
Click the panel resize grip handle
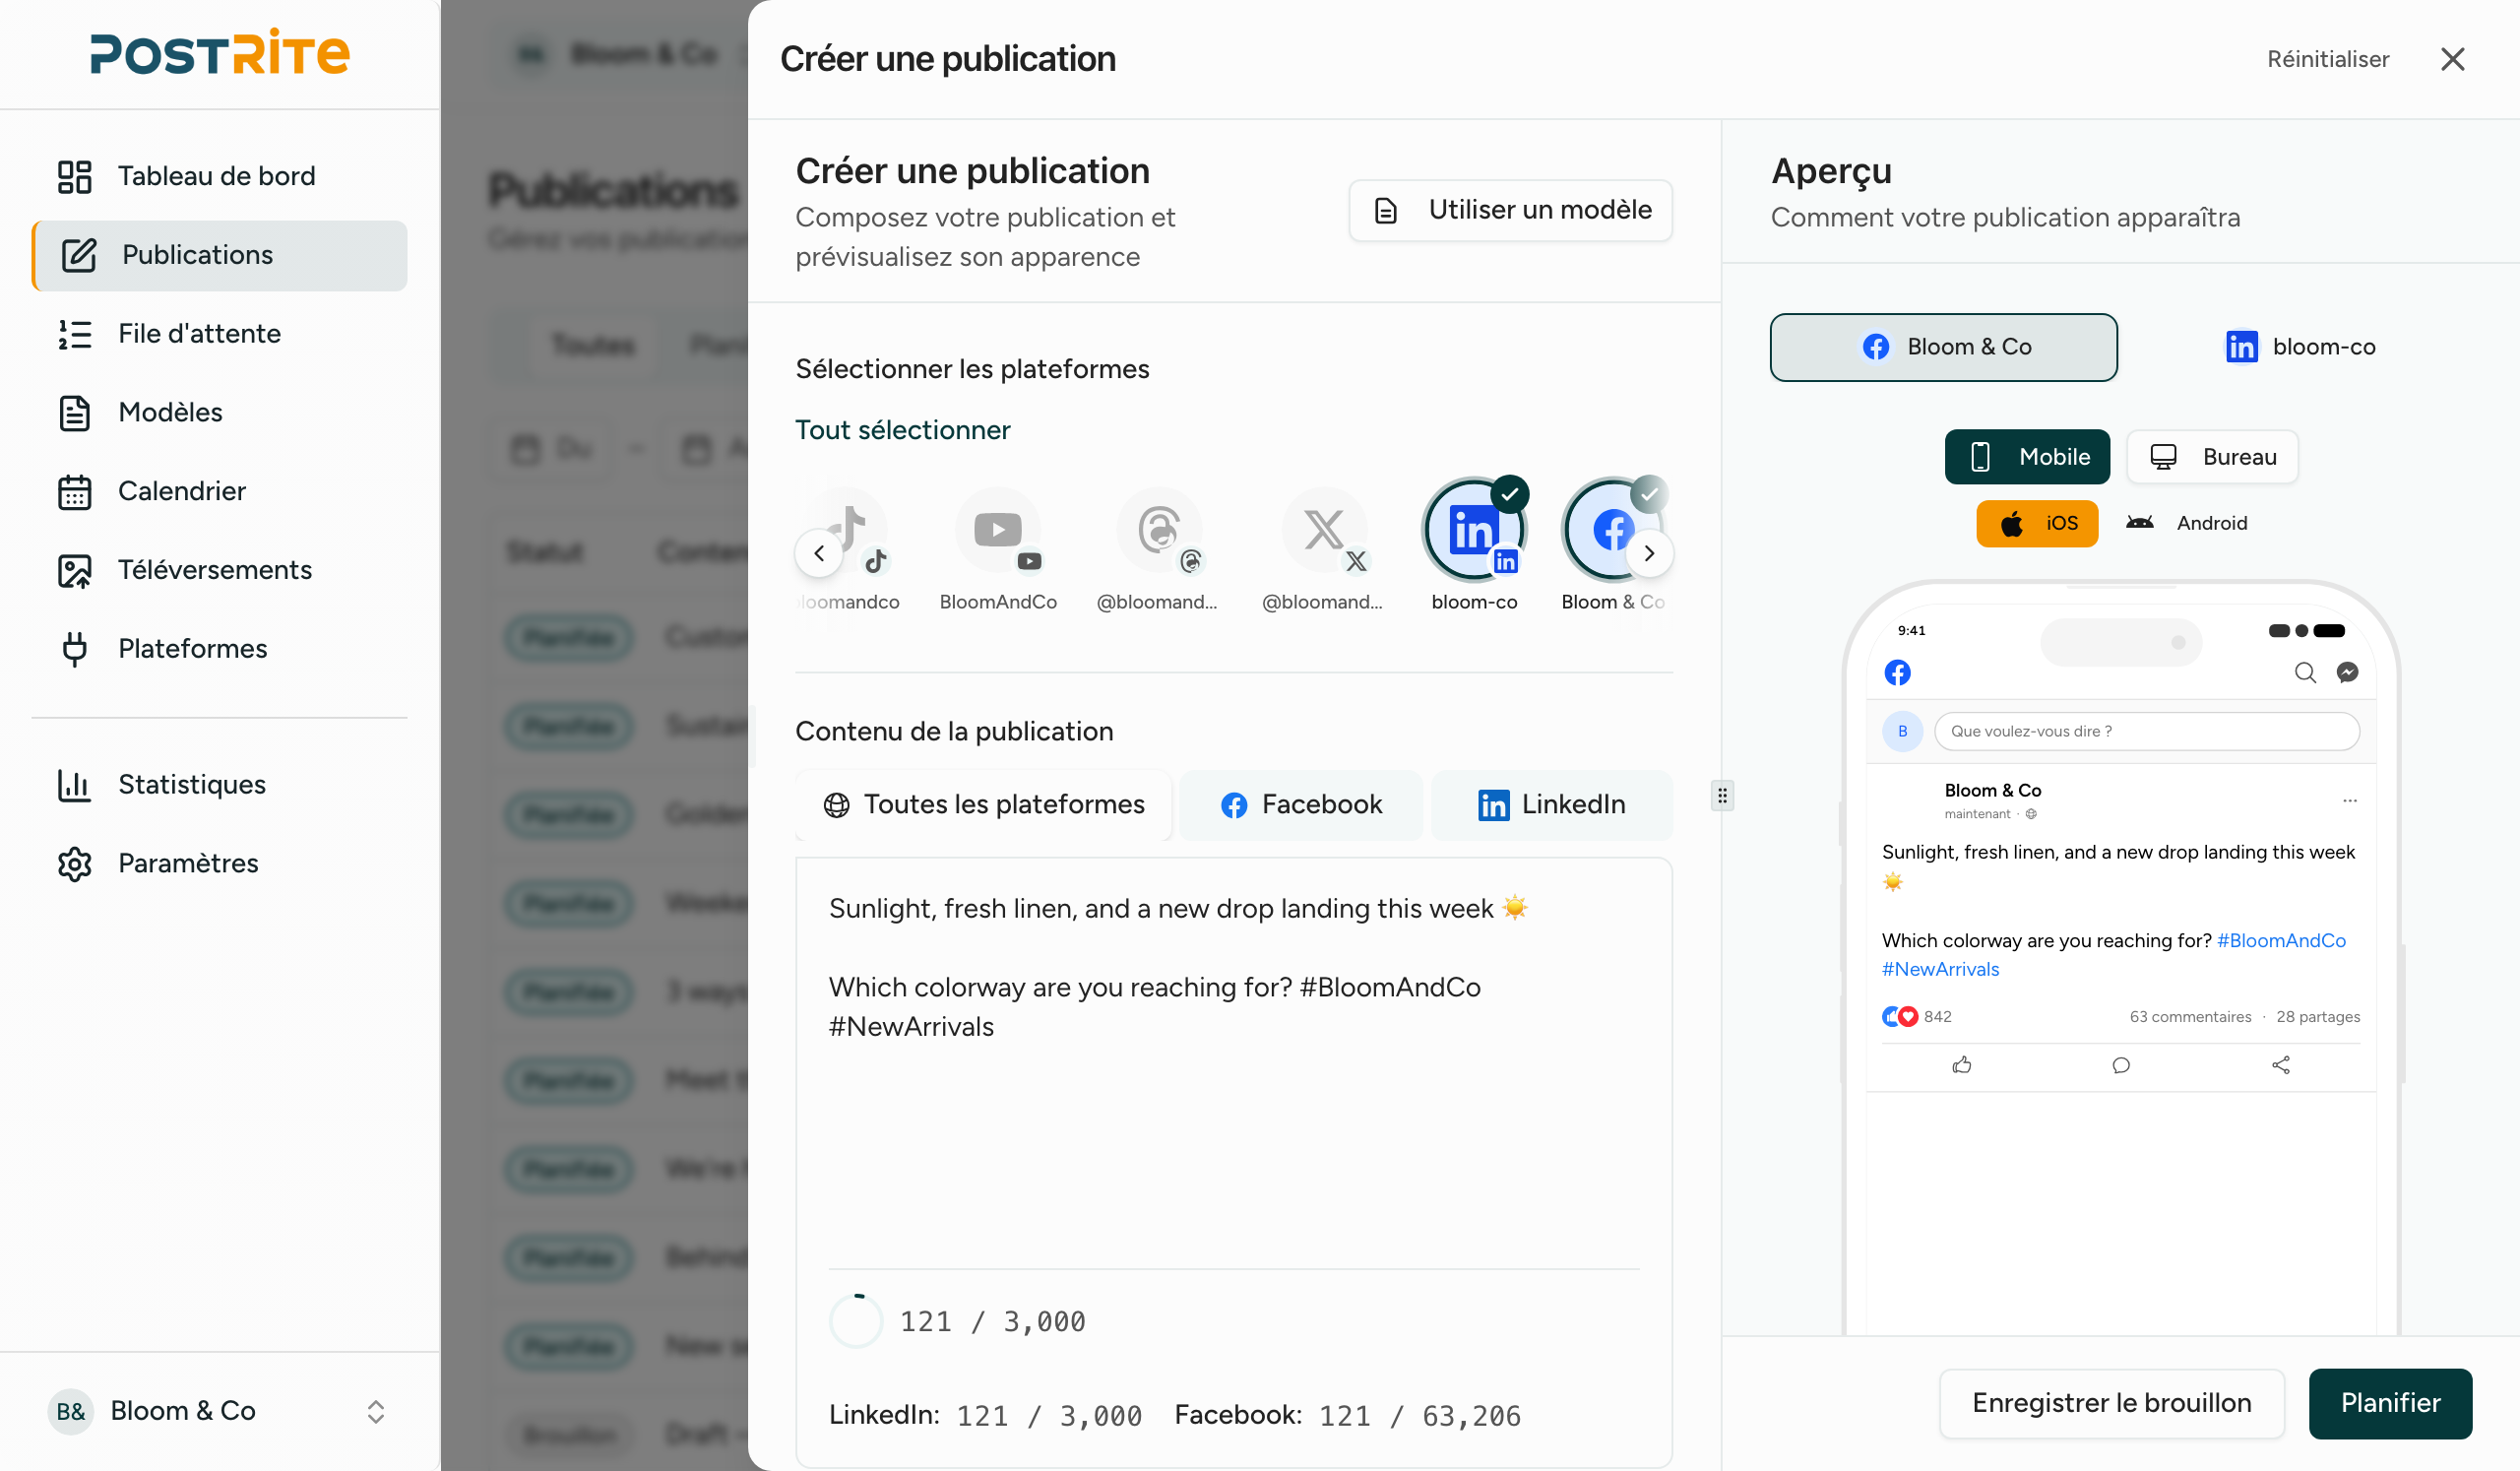click(x=1722, y=796)
